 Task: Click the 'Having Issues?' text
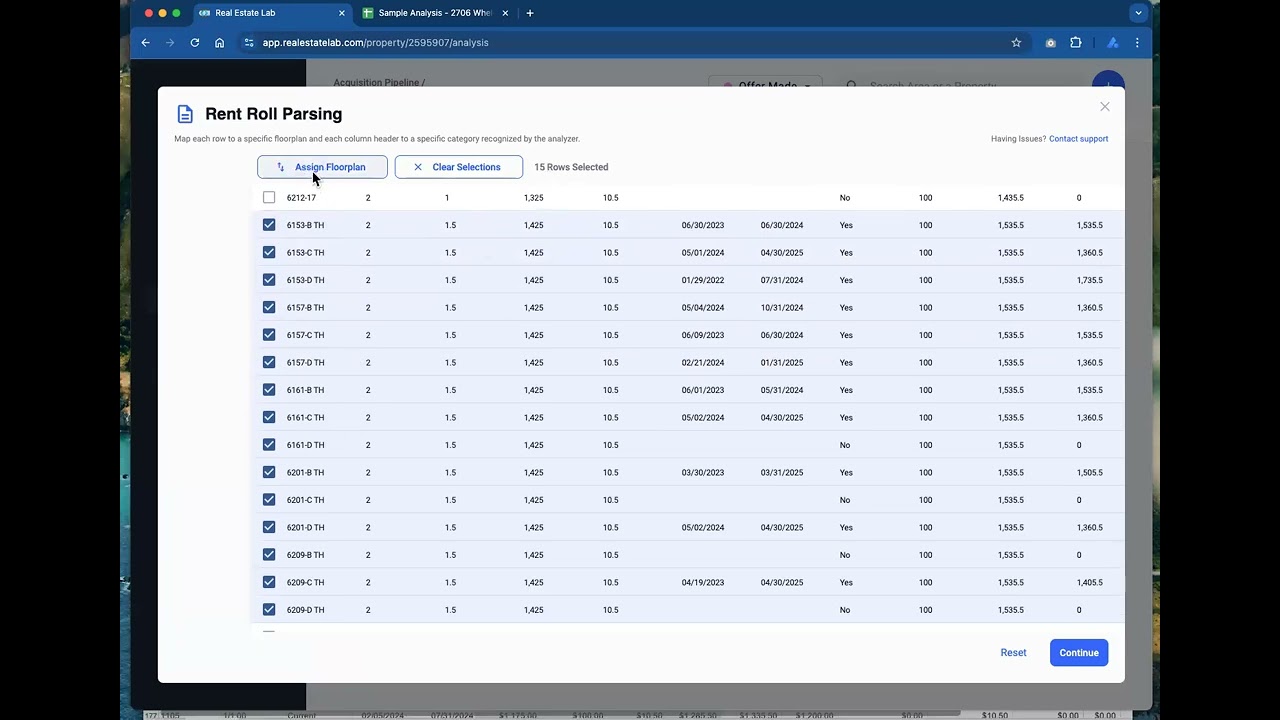(1018, 139)
